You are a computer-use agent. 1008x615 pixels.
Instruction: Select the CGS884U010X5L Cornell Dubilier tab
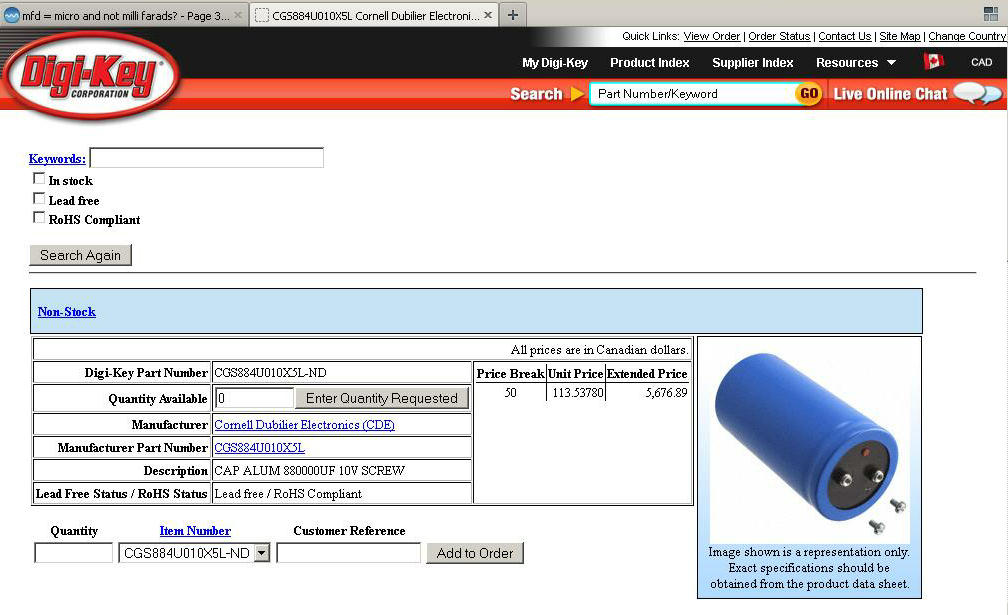coord(375,15)
